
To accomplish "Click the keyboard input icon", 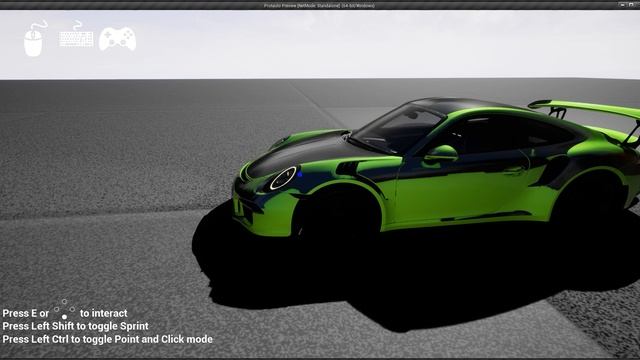I will pyautogui.click(x=76, y=34).
